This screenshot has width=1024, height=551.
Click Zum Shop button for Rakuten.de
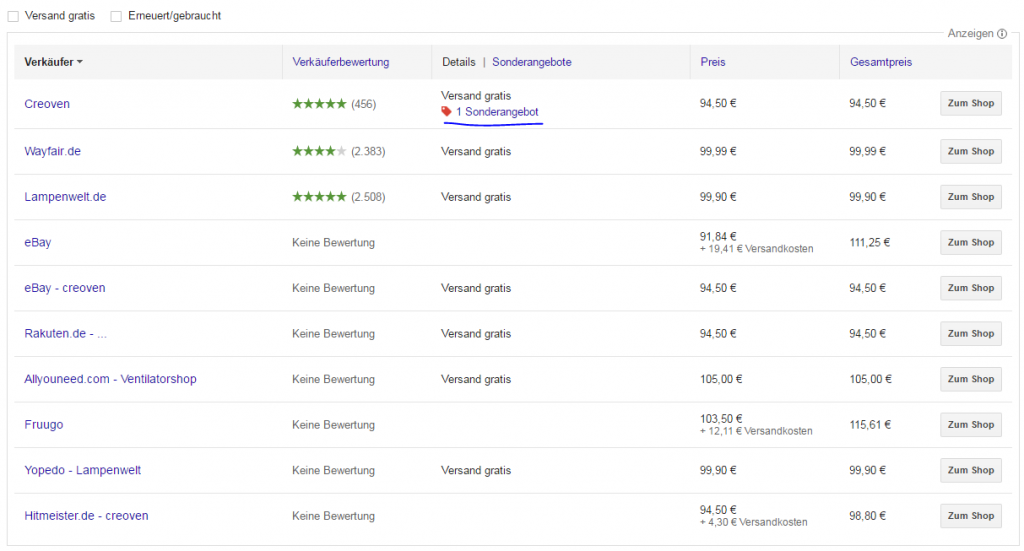[970, 334]
